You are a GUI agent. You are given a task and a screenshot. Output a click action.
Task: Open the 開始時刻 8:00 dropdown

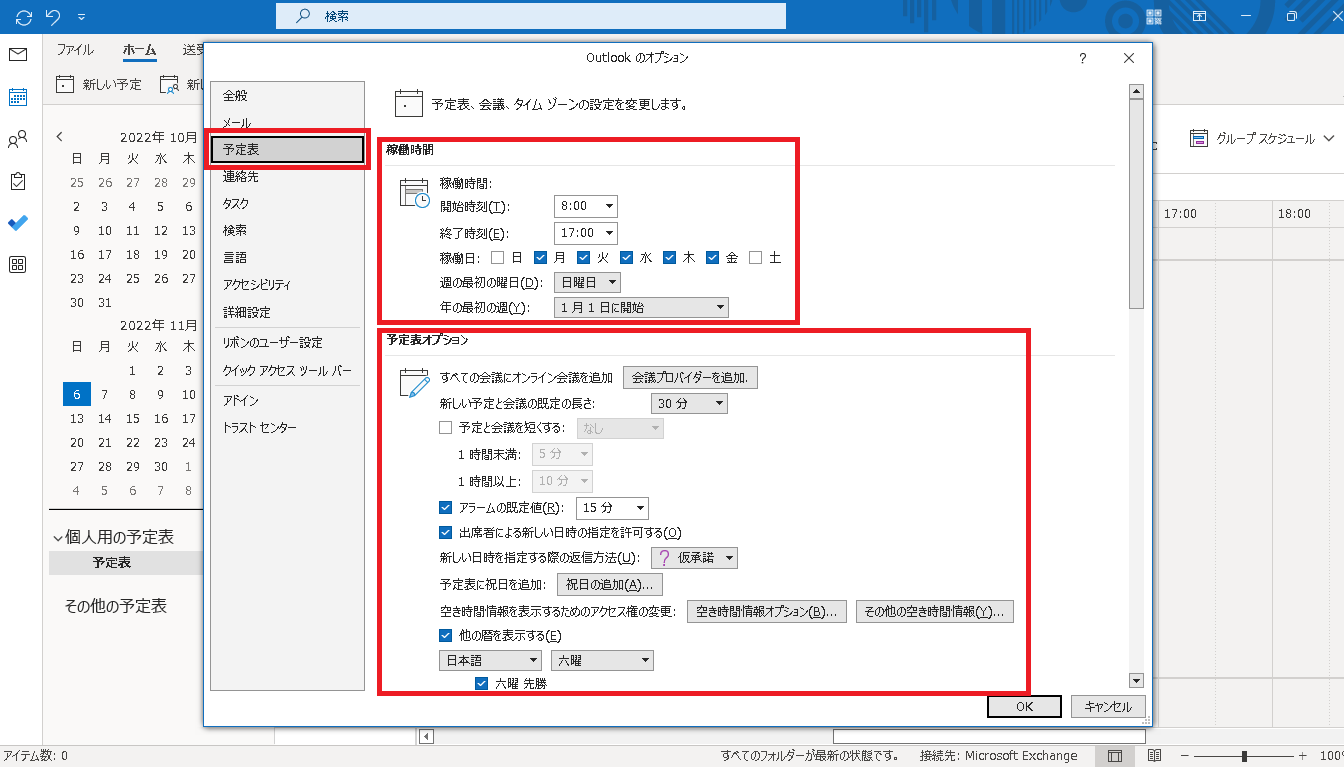click(x=585, y=206)
